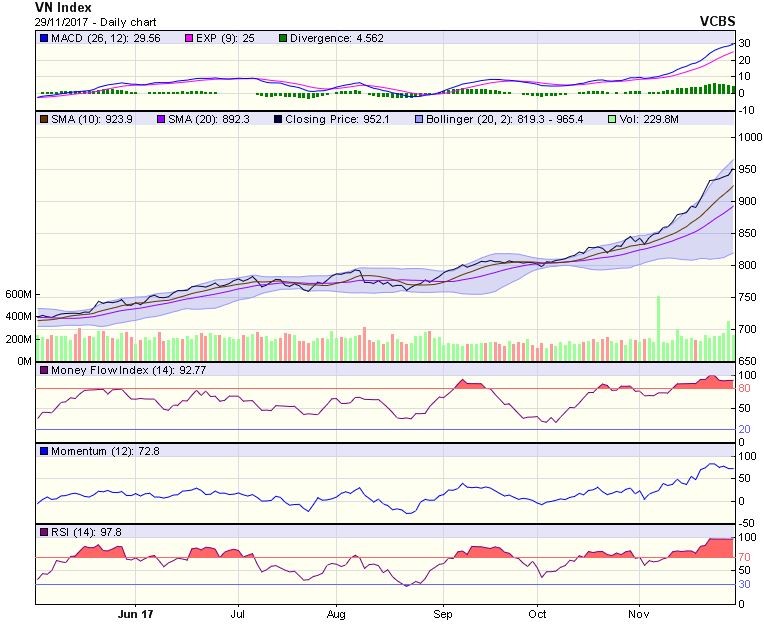Click the 950 price axis label
764x629 pixels.
pos(747,169)
